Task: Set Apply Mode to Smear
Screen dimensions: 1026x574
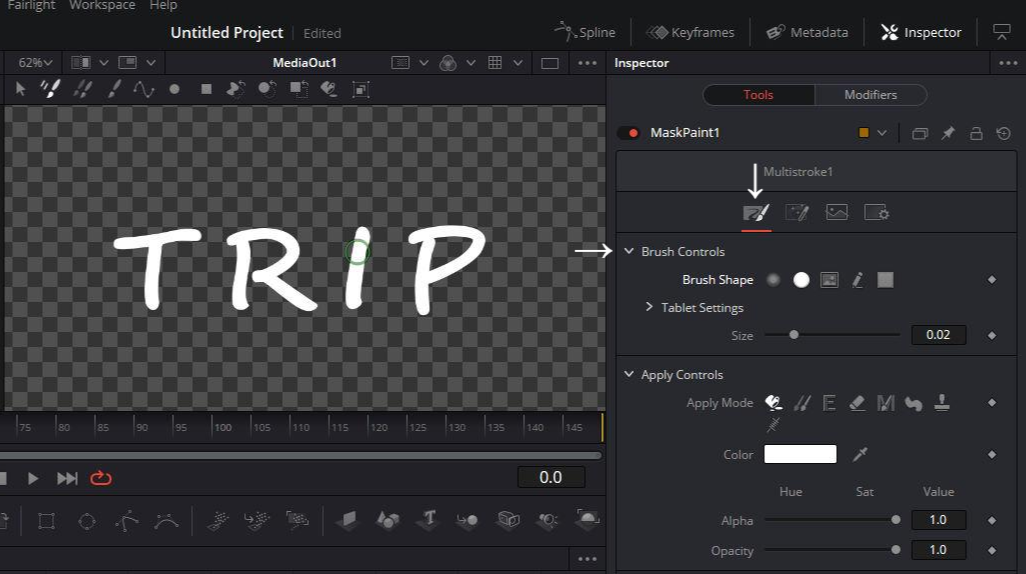Action: (913, 403)
